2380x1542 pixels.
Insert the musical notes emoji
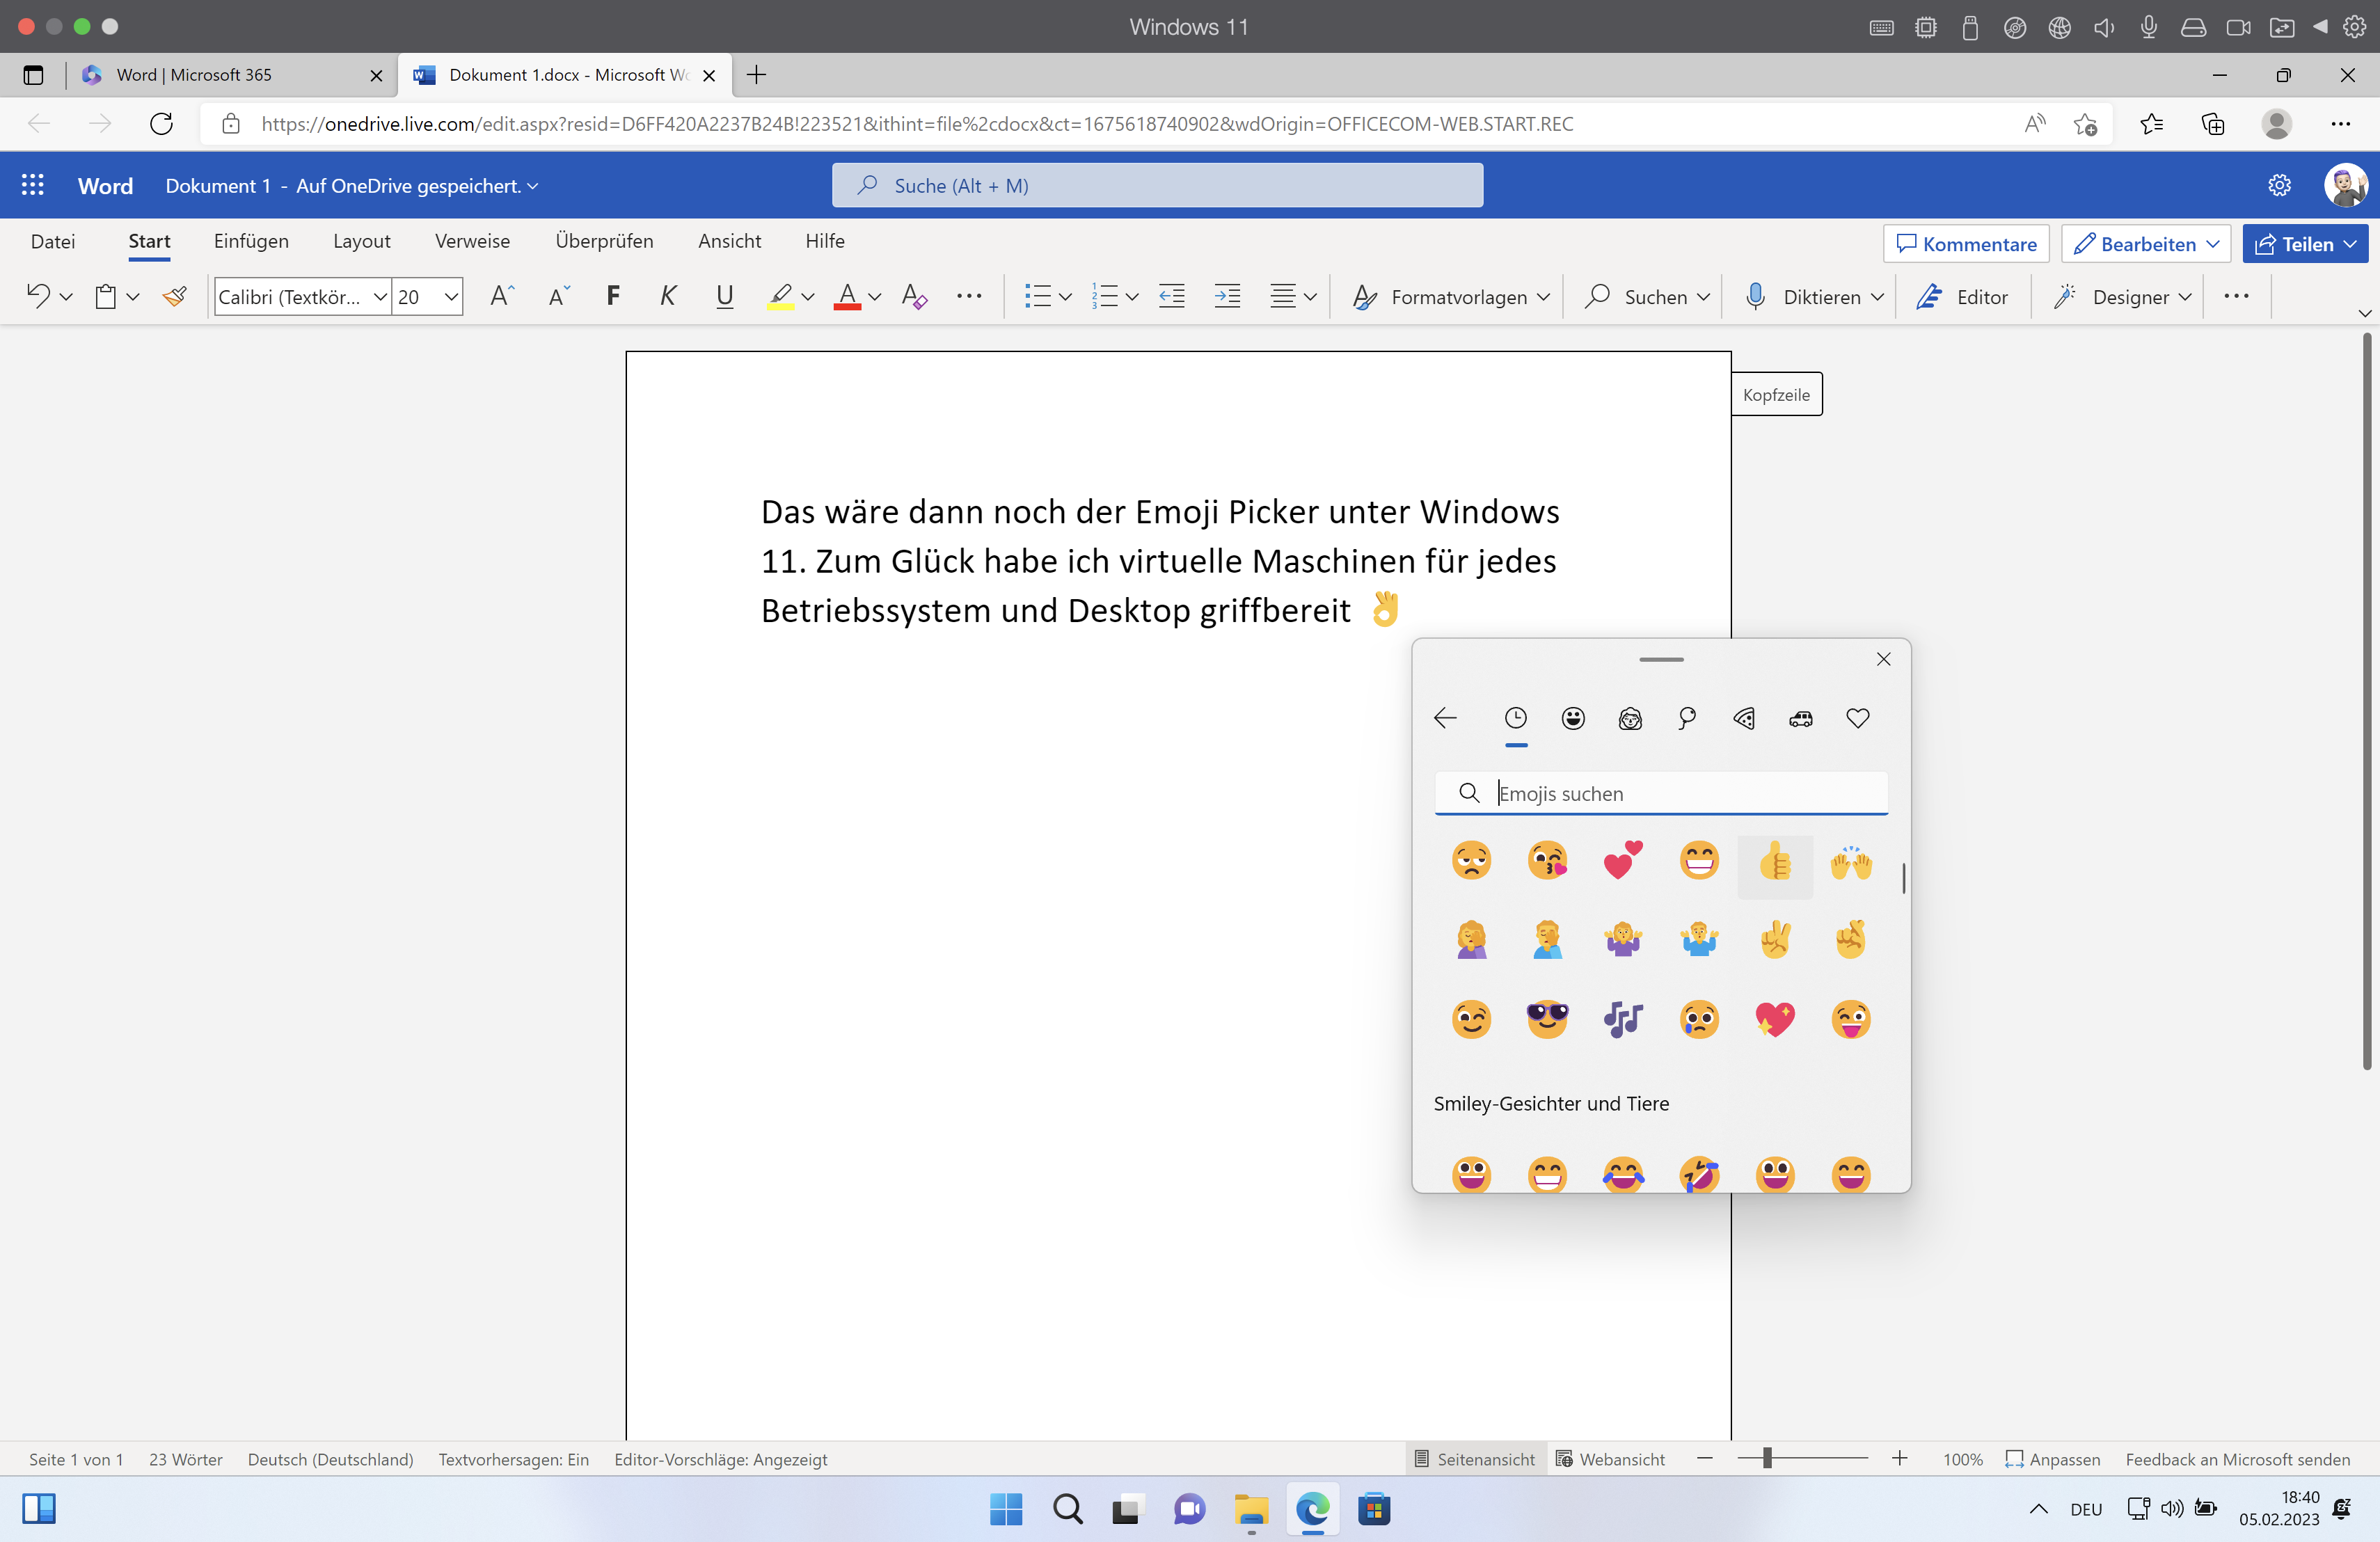pos(1623,1019)
